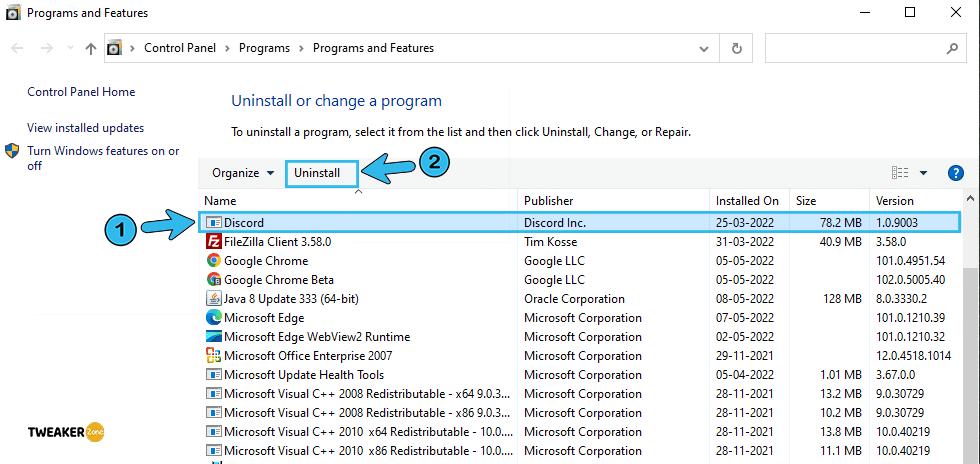Image resolution: width=980 pixels, height=464 pixels.
Task: Click the Google Chrome Beta icon
Action: tap(214, 280)
